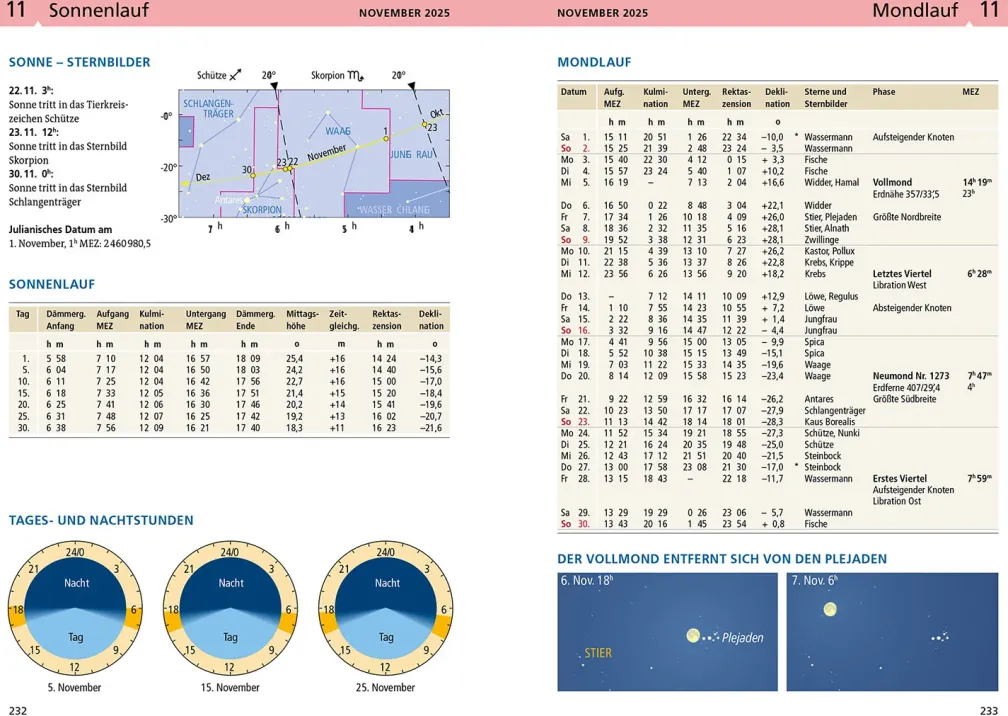Screen dimensions: 1008x716
Task: Click the Scorpio symbol beside Skorpion
Action: [356, 76]
